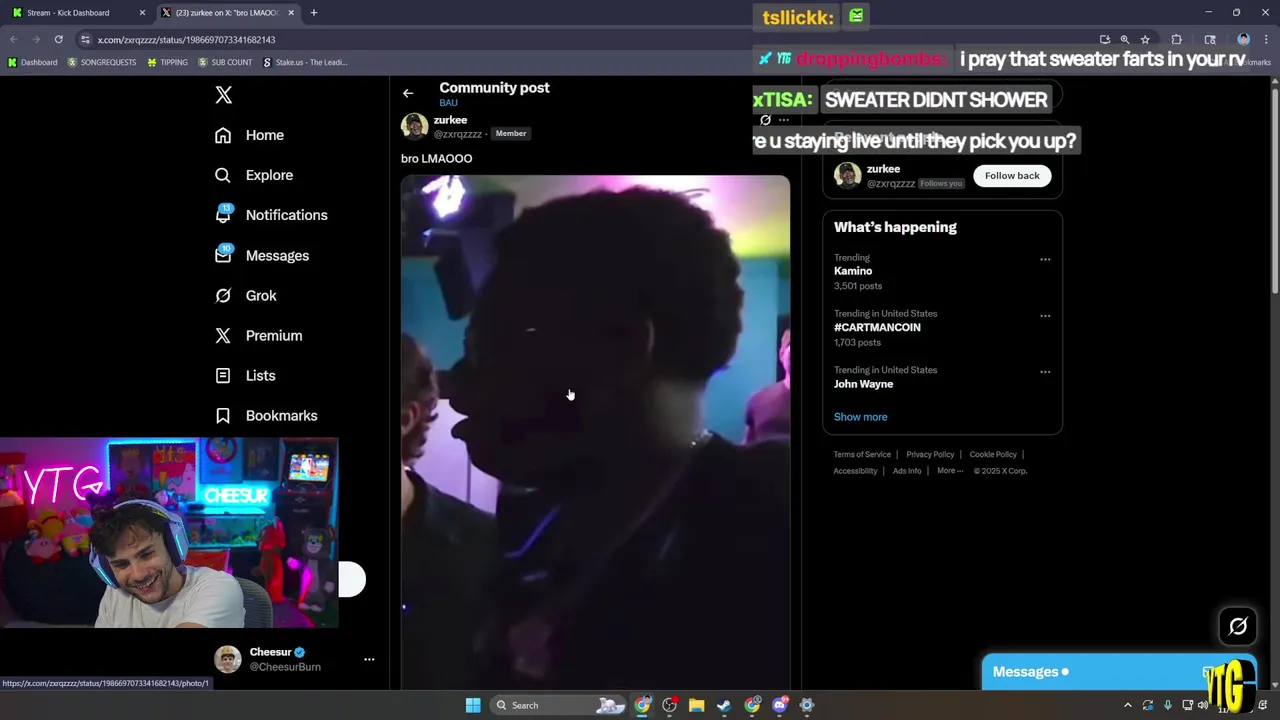Close the Kick Dashboard tab
Screen dimensions: 1280x720
(x=142, y=13)
